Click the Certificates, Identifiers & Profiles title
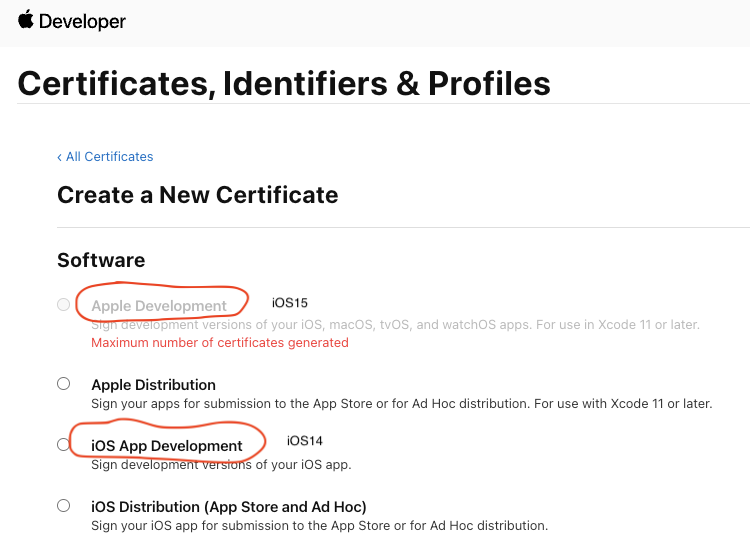Image resolution: width=750 pixels, height=552 pixels. pos(284,83)
